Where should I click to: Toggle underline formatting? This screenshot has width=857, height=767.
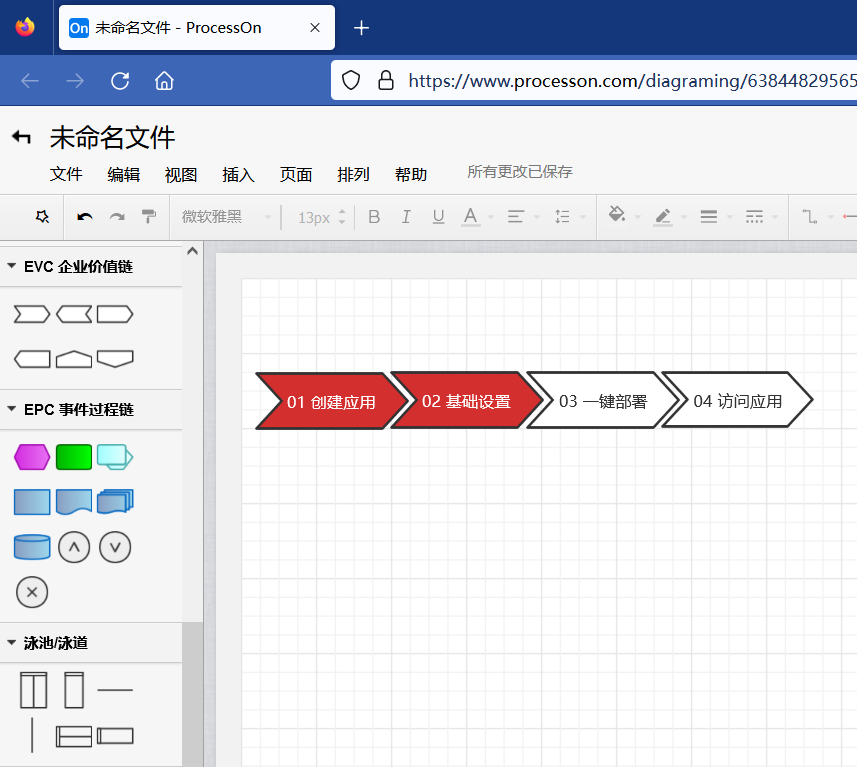[x=438, y=215]
